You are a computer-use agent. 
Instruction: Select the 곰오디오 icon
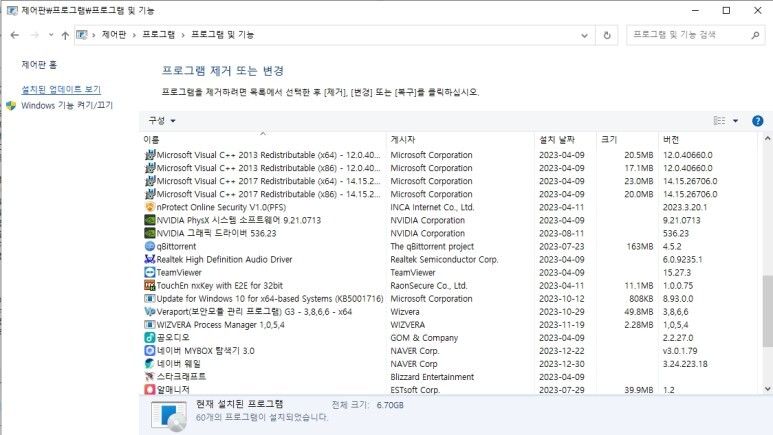[150, 337]
